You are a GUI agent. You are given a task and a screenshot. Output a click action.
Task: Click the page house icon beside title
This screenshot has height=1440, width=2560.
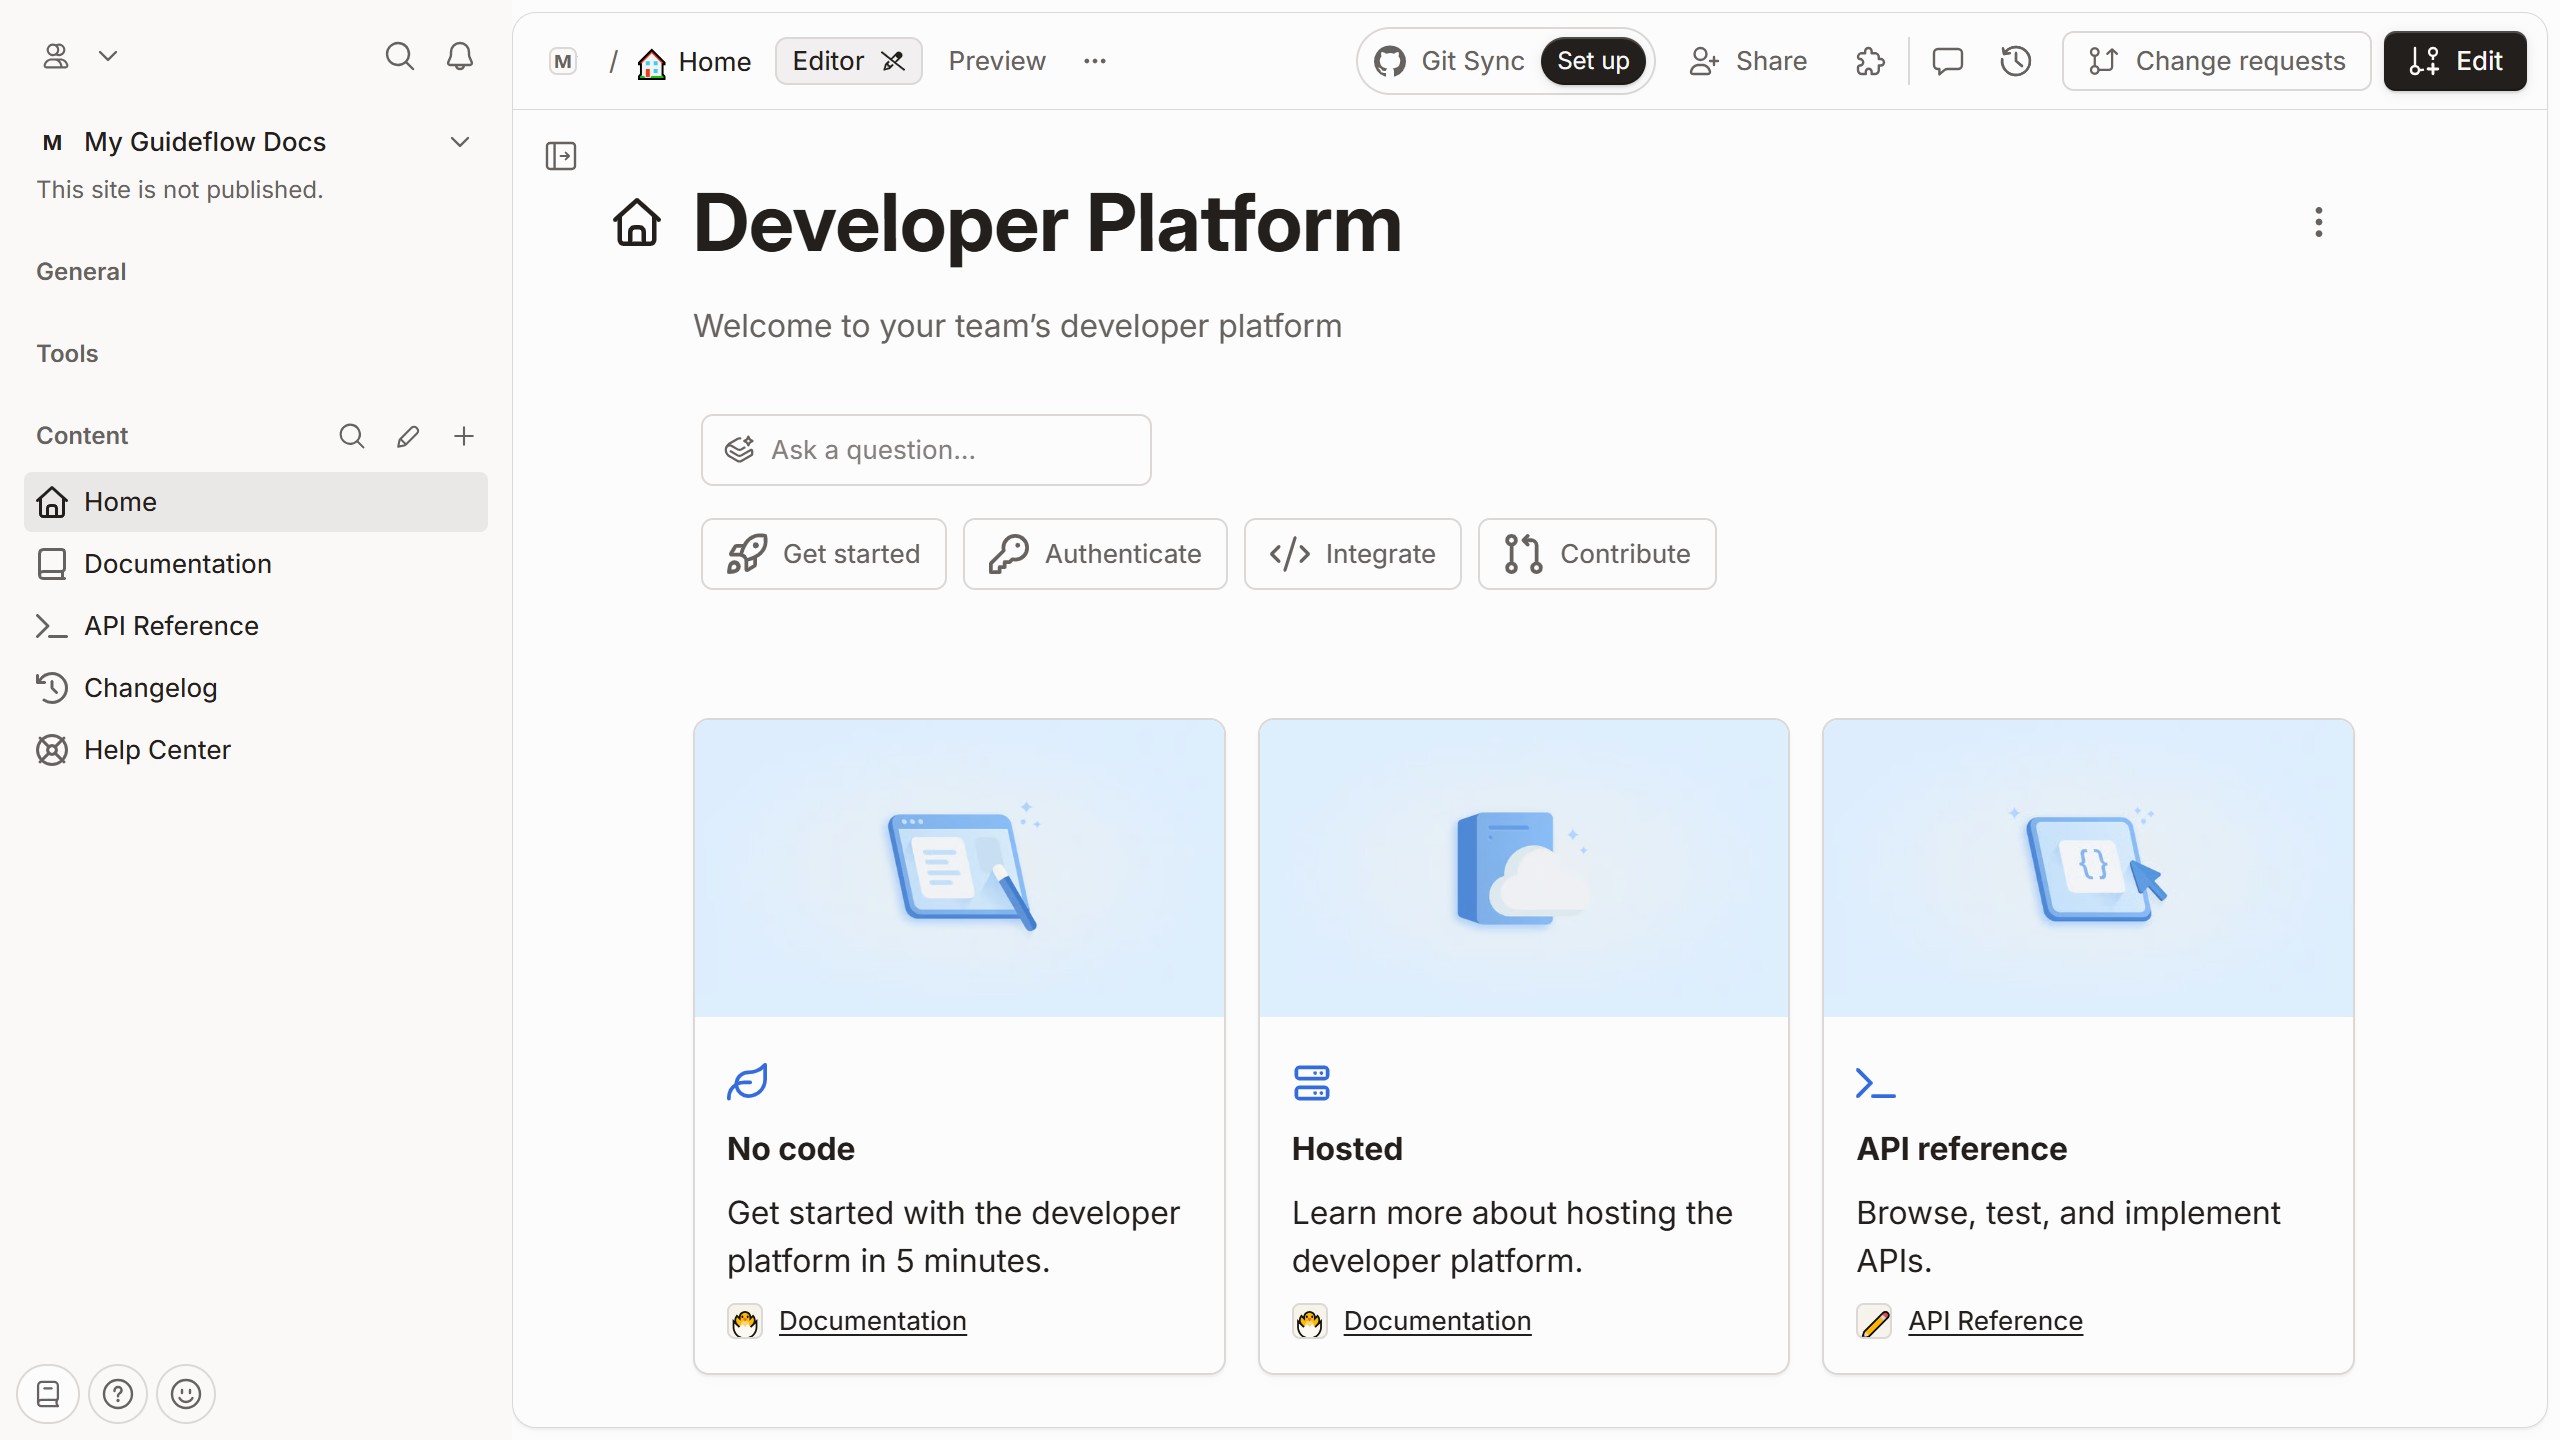(637, 222)
